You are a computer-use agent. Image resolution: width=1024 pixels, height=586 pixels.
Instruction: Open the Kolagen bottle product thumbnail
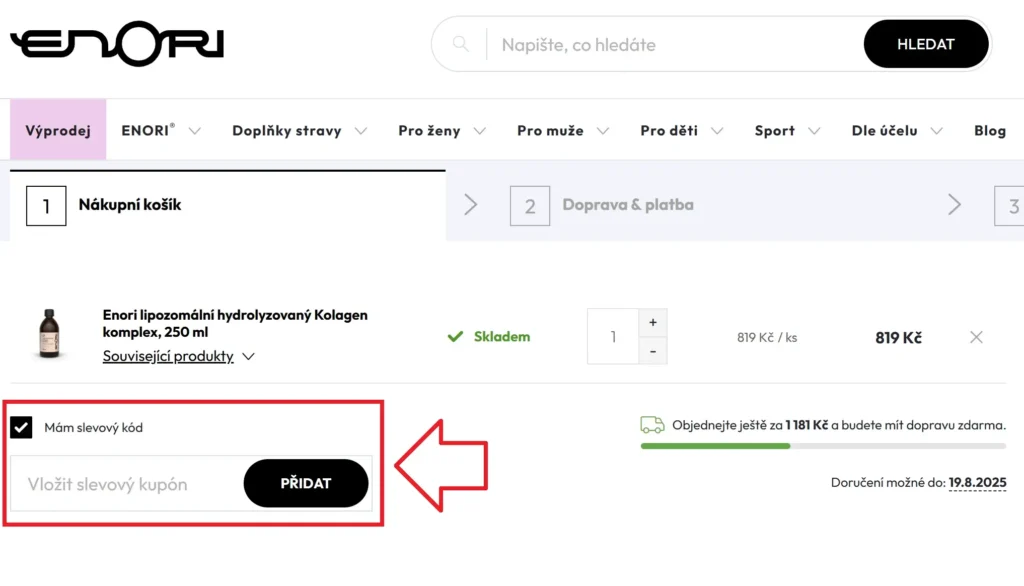point(49,333)
